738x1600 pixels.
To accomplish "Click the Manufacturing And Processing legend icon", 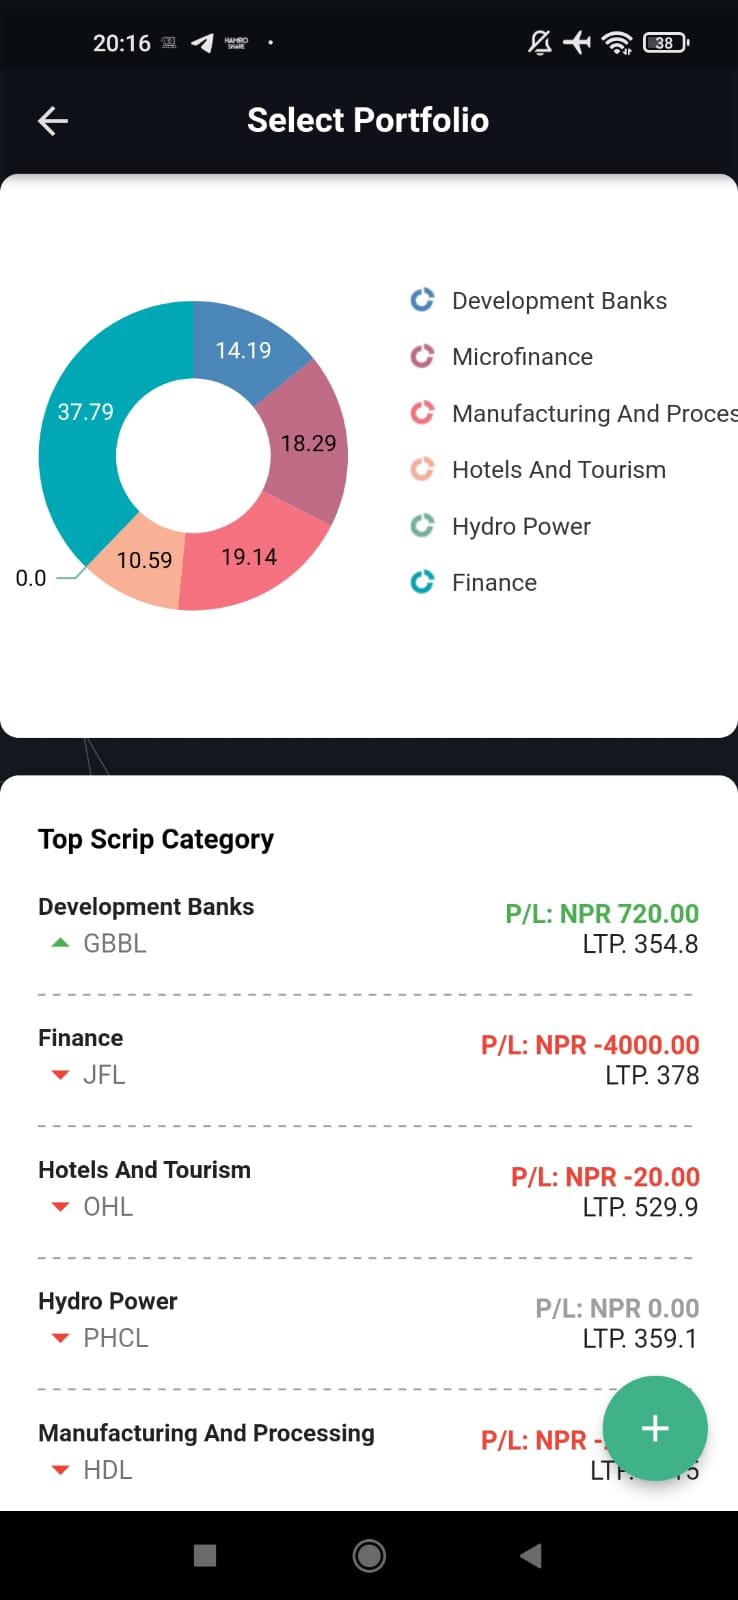I will tap(422, 413).
